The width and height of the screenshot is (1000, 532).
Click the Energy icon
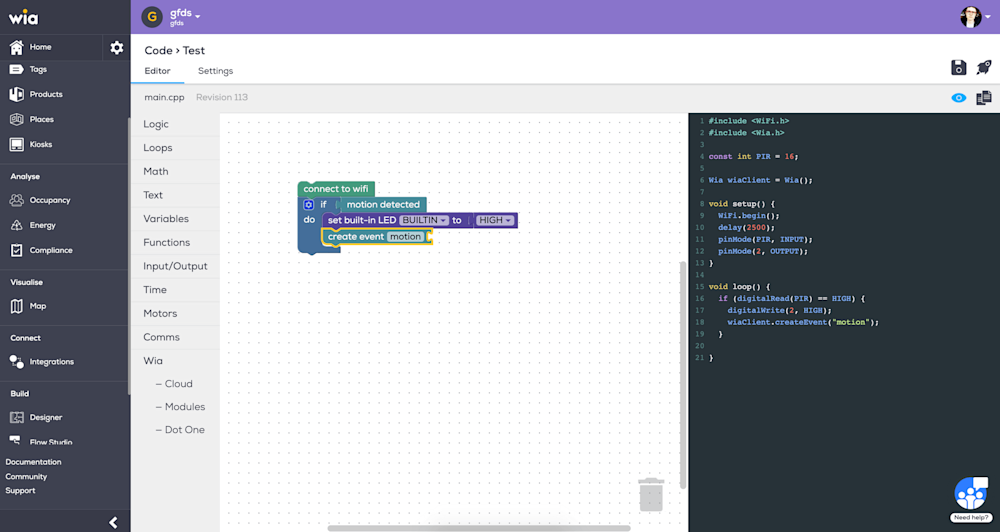pos(17,225)
